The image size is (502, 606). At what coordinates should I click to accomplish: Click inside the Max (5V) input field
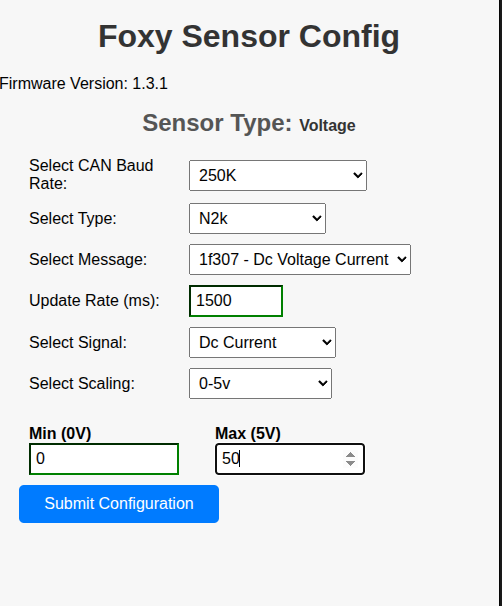[x=280, y=459]
